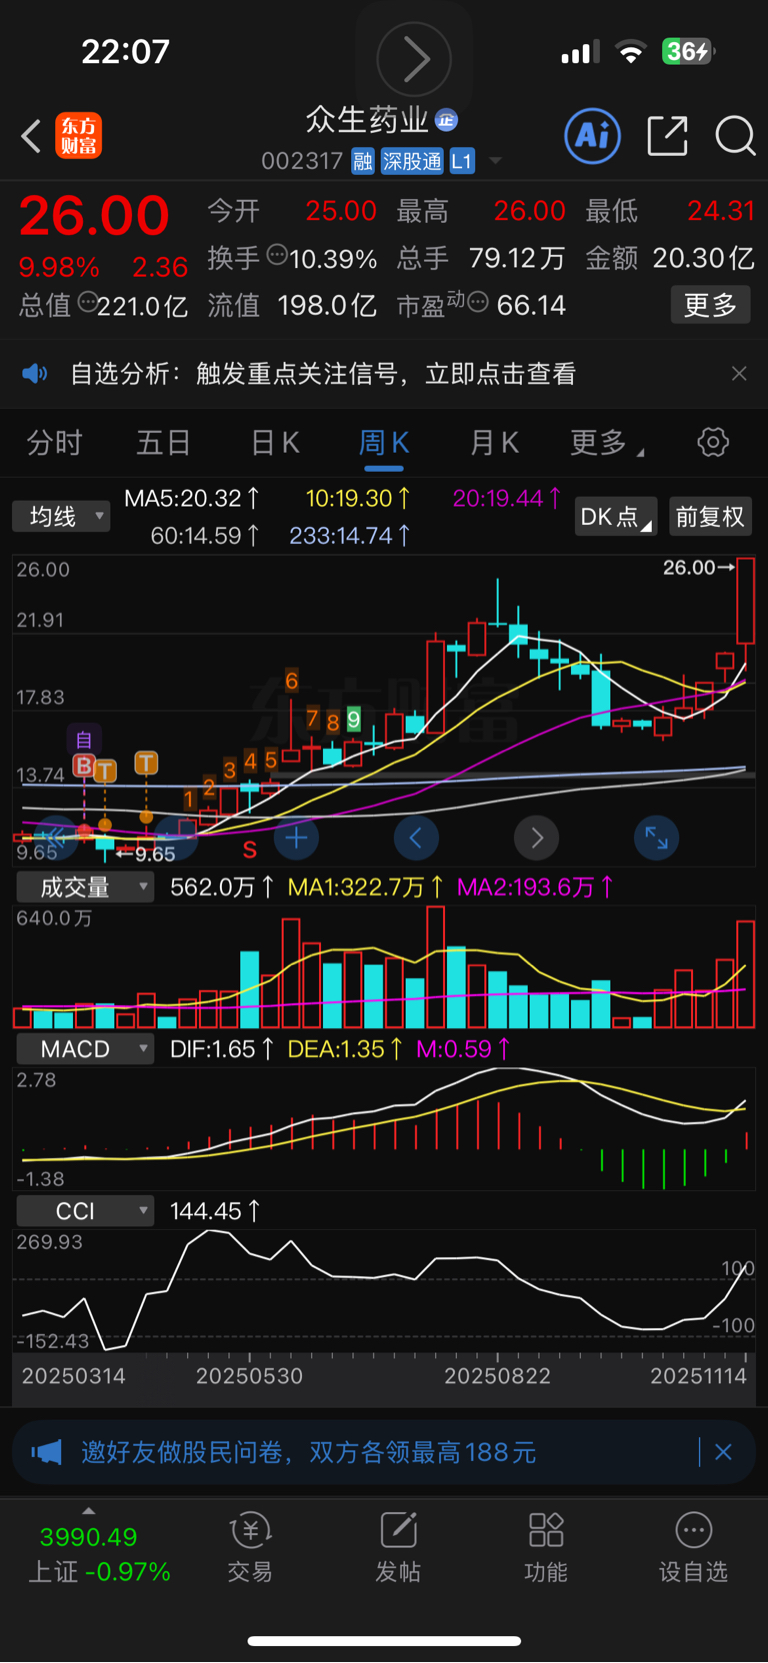Expand chart to fullscreen icon

pyautogui.click(x=657, y=838)
